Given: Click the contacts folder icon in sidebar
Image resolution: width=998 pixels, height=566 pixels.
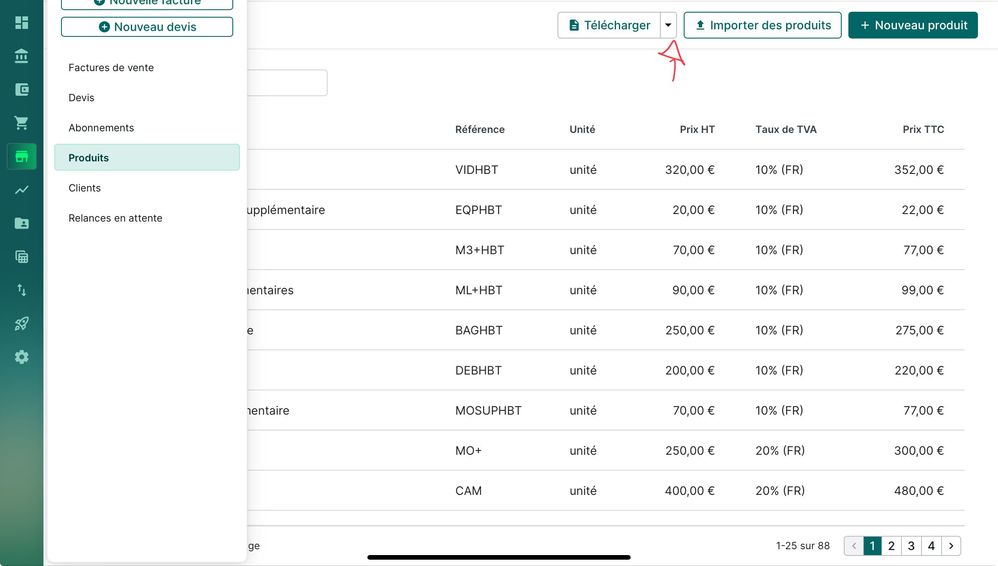Looking at the screenshot, I should point(21,223).
